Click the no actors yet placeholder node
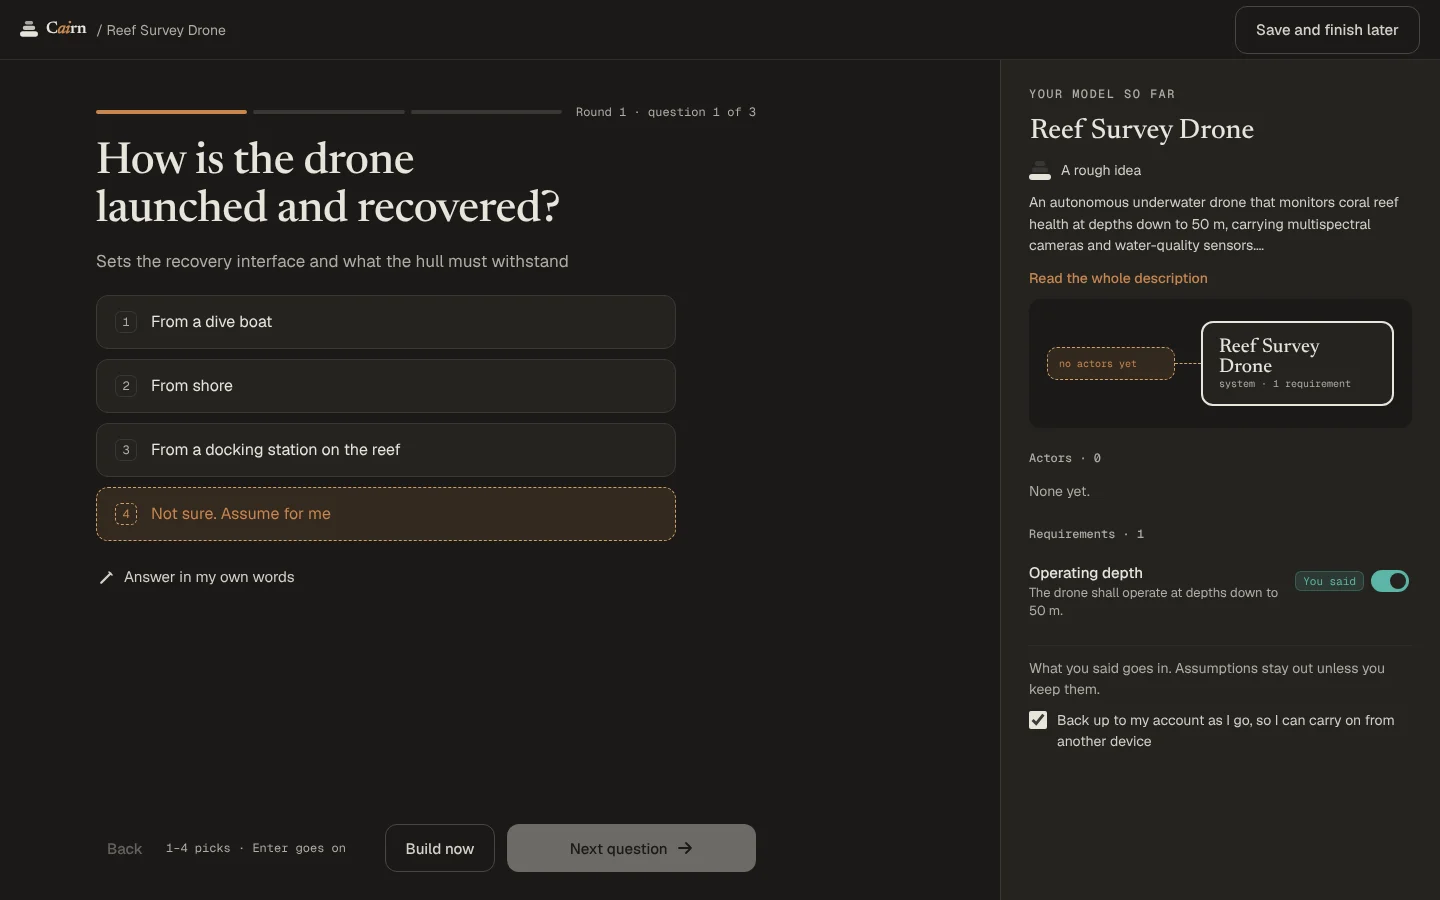 pos(1110,364)
